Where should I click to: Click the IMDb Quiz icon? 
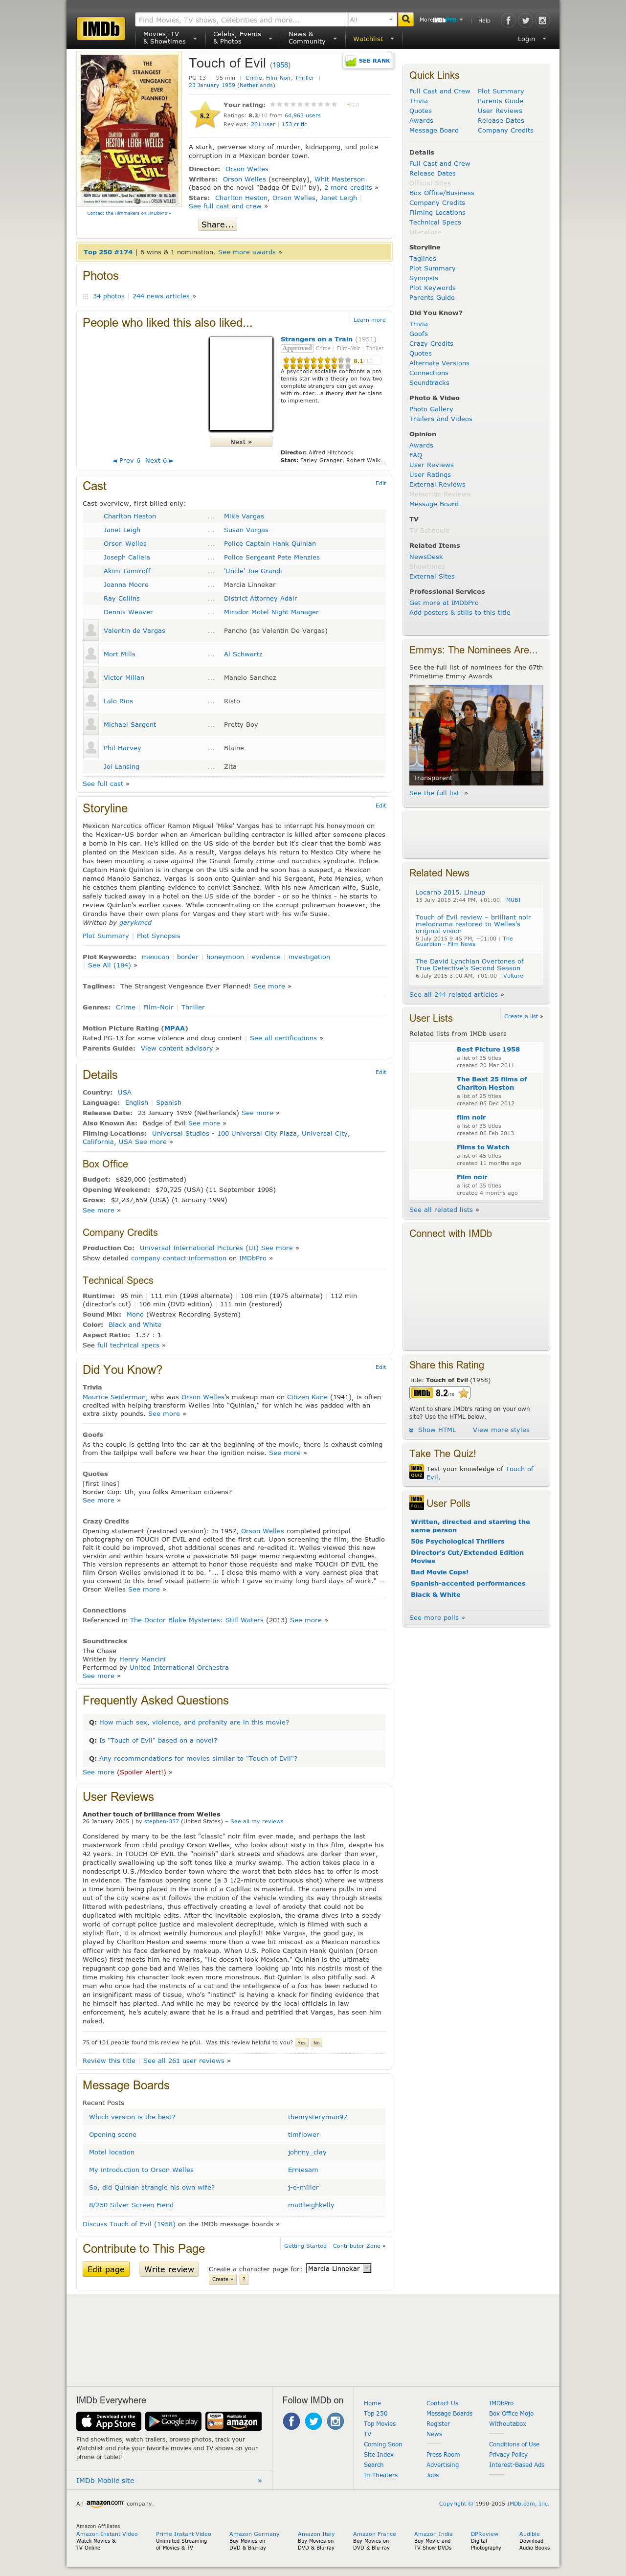(x=416, y=1471)
